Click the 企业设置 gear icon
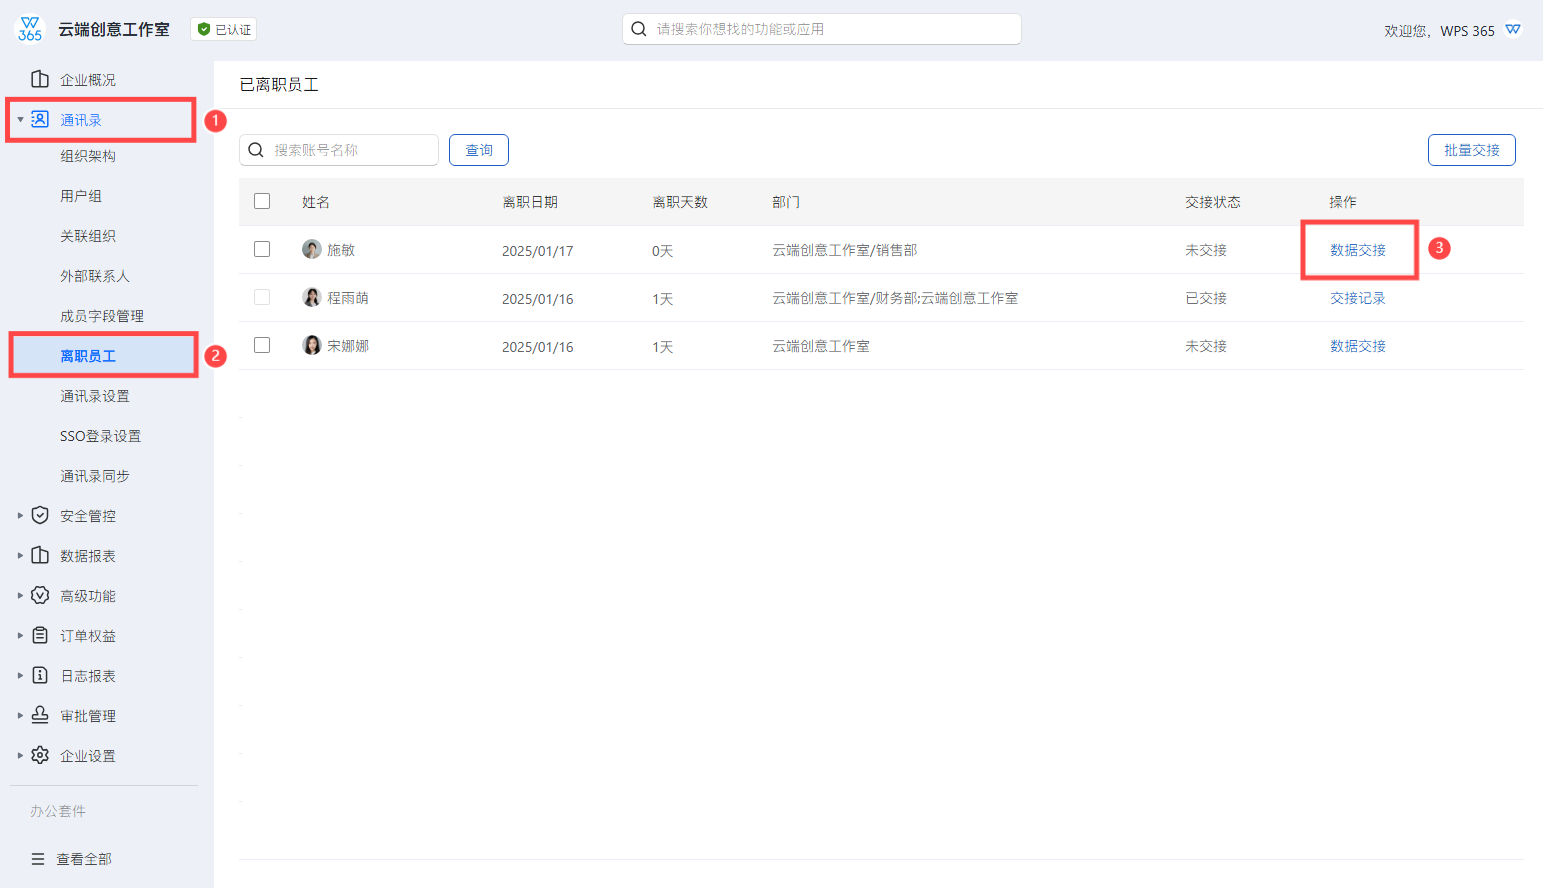Screen dimensions: 1543x888 tap(40, 755)
